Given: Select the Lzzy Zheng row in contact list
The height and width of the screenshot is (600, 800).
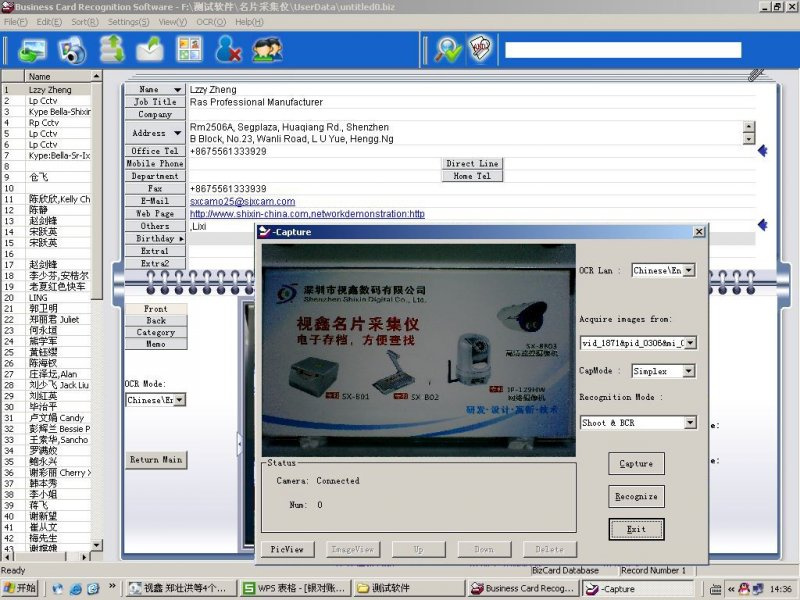Looking at the screenshot, I should 46,90.
